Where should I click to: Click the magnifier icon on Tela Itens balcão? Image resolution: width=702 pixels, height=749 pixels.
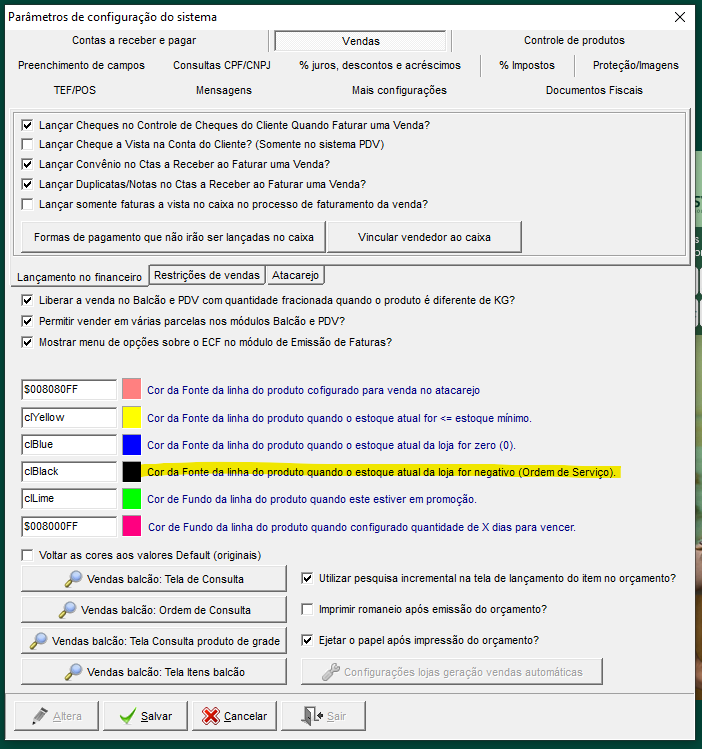72,672
